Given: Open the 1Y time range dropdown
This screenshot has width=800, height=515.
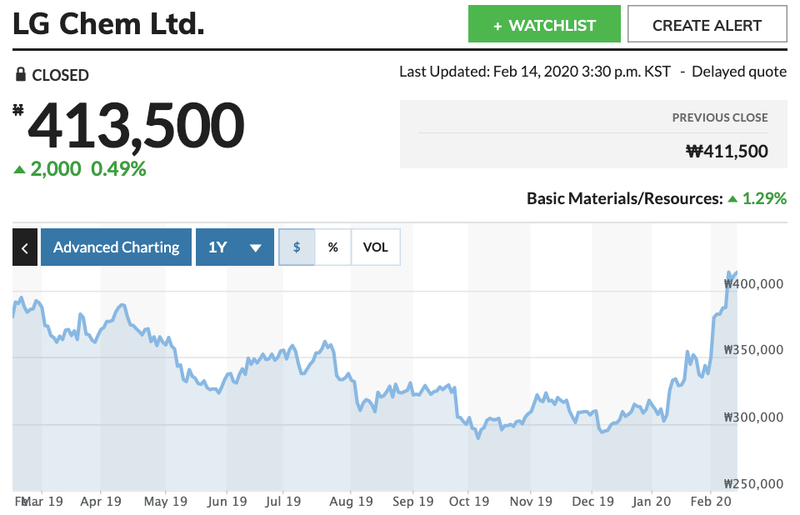Looking at the screenshot, I should coord(235,247).
